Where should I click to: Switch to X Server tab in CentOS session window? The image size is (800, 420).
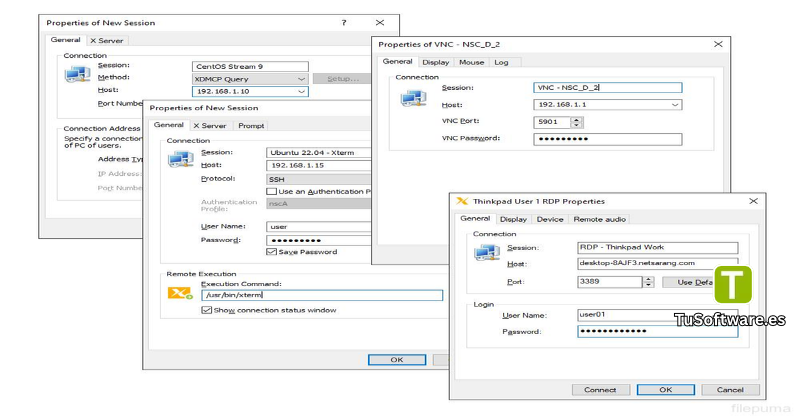[x=107, y=40]
